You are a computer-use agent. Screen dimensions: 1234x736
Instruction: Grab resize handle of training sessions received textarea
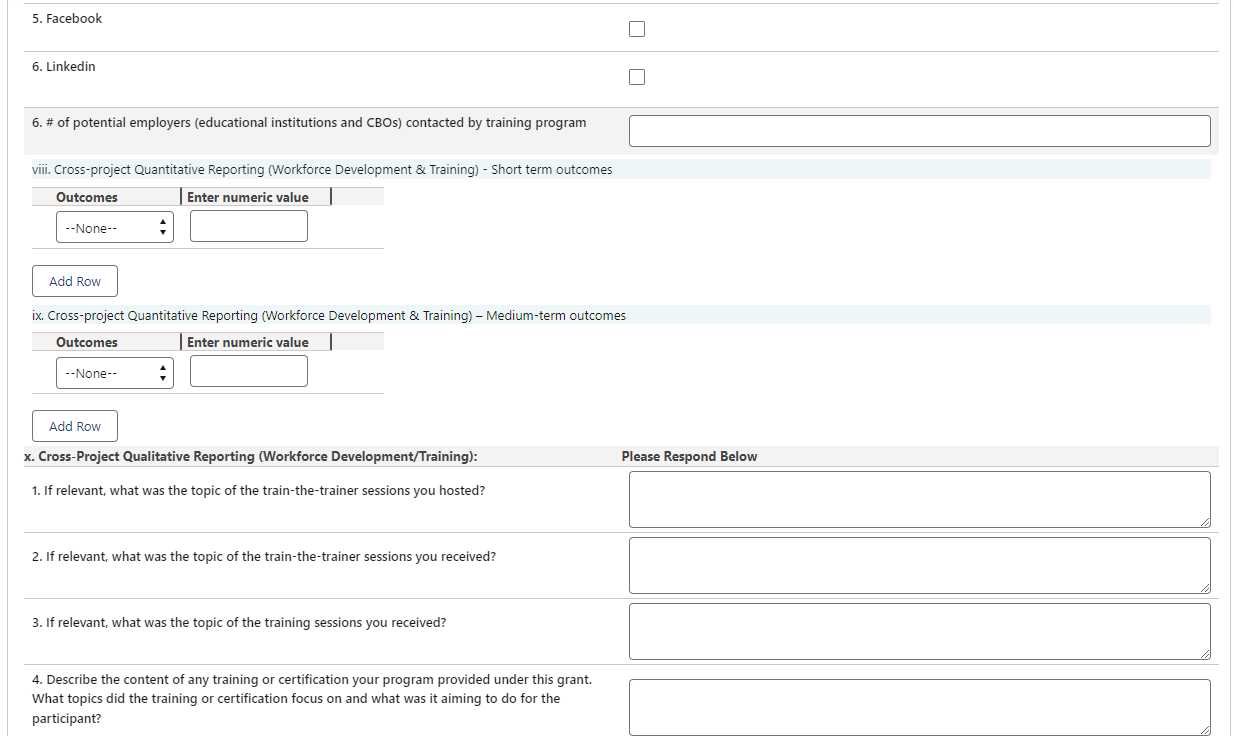(1205, 655)
